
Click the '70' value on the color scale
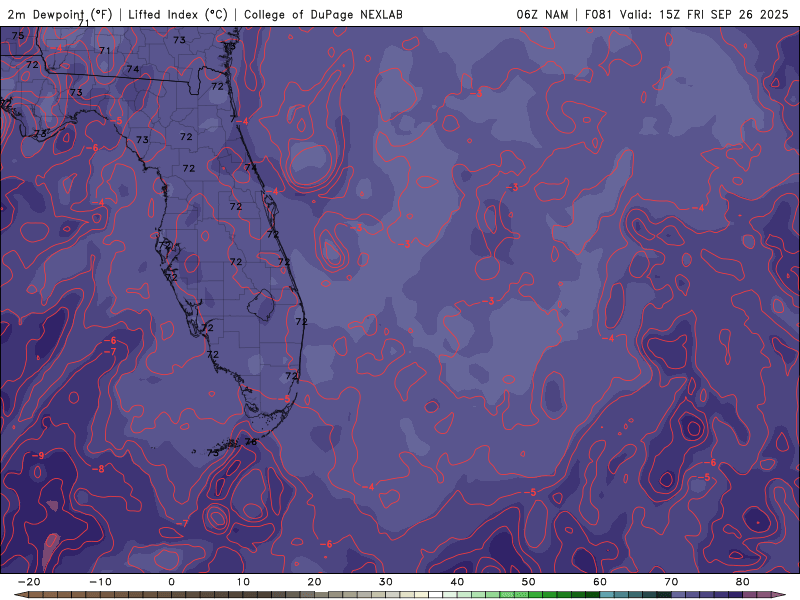pyautogui.click(x=671, y=582)
